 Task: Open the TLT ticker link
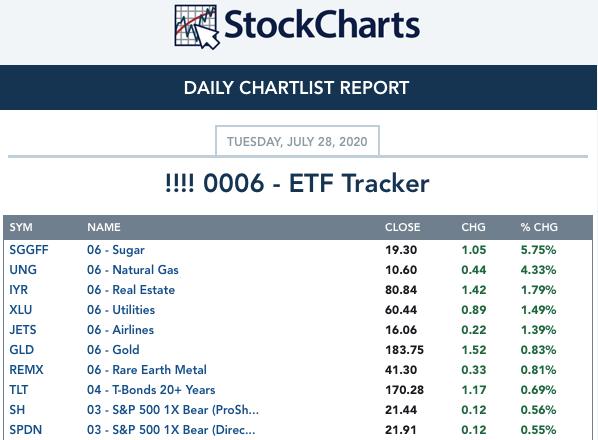tap(19, 390)
